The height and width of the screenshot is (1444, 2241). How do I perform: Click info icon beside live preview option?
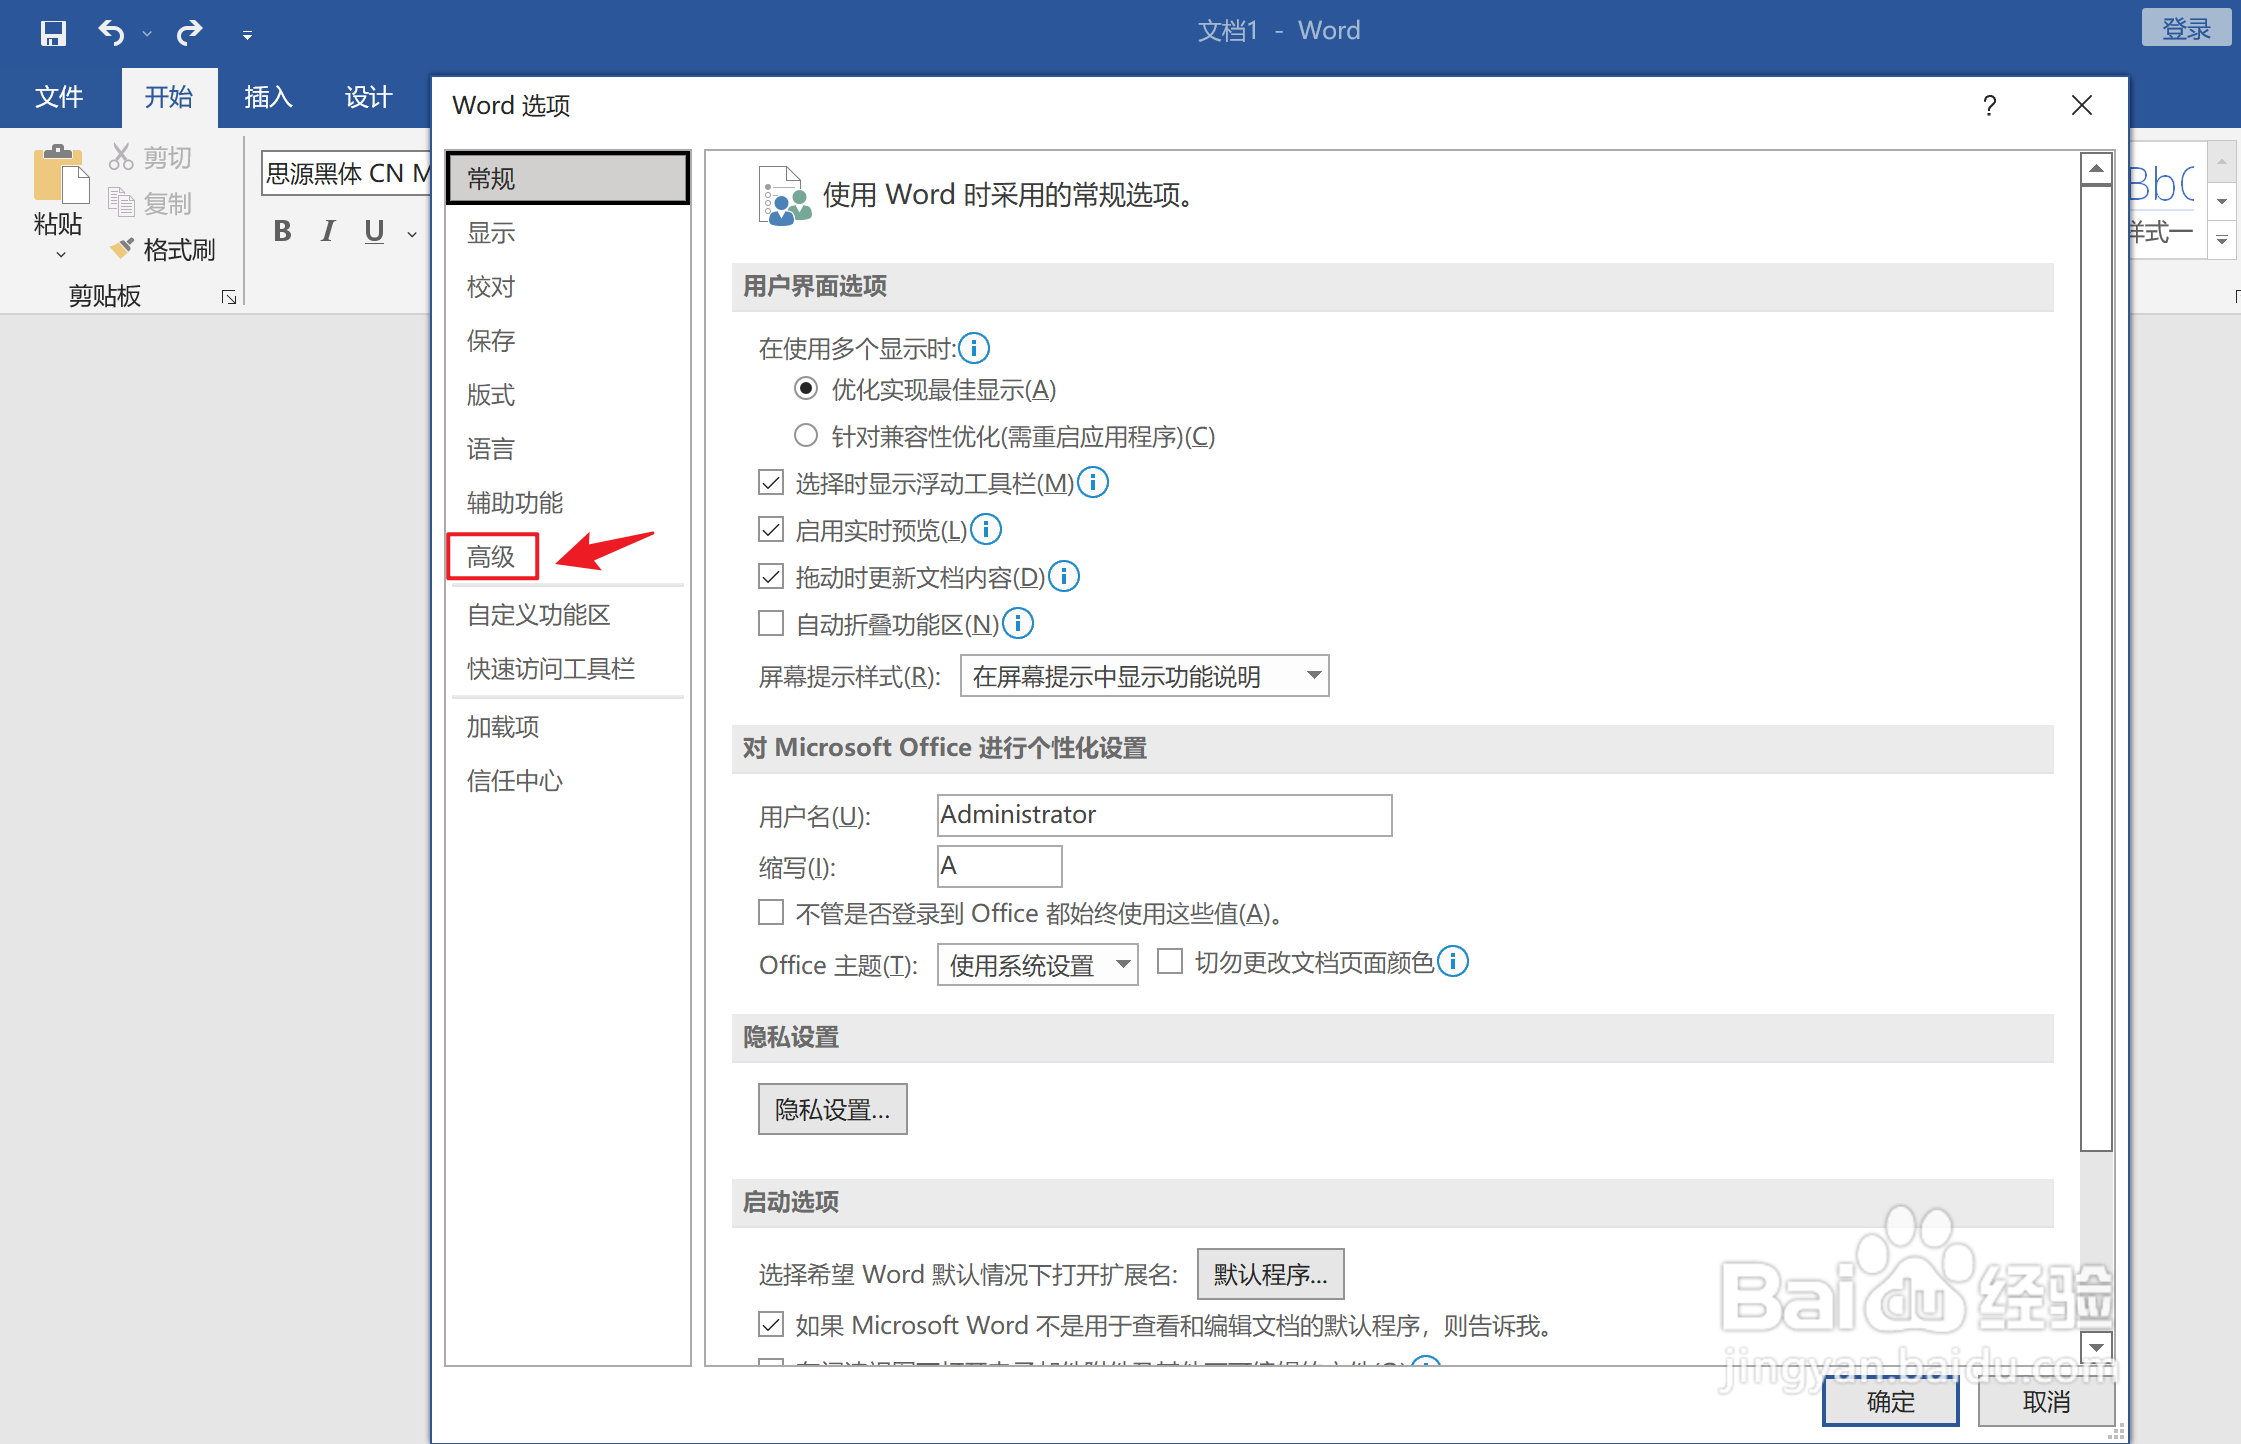(986, 530)
